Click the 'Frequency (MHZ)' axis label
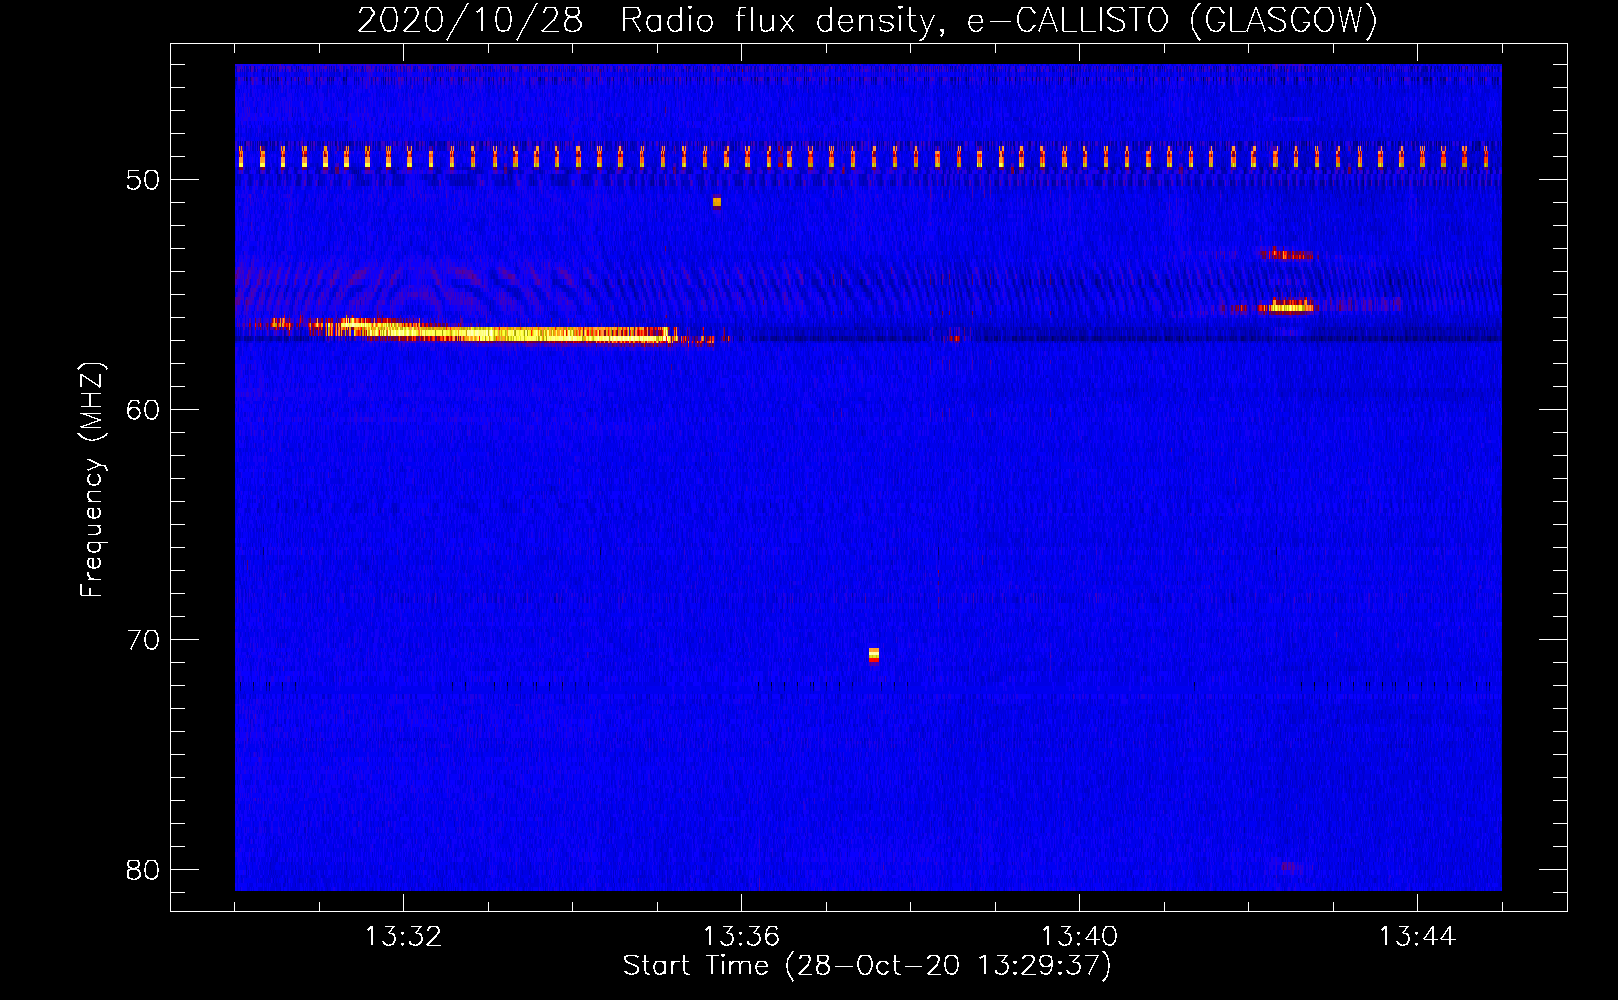The image size is (1618, 1000). pos(92,479)
